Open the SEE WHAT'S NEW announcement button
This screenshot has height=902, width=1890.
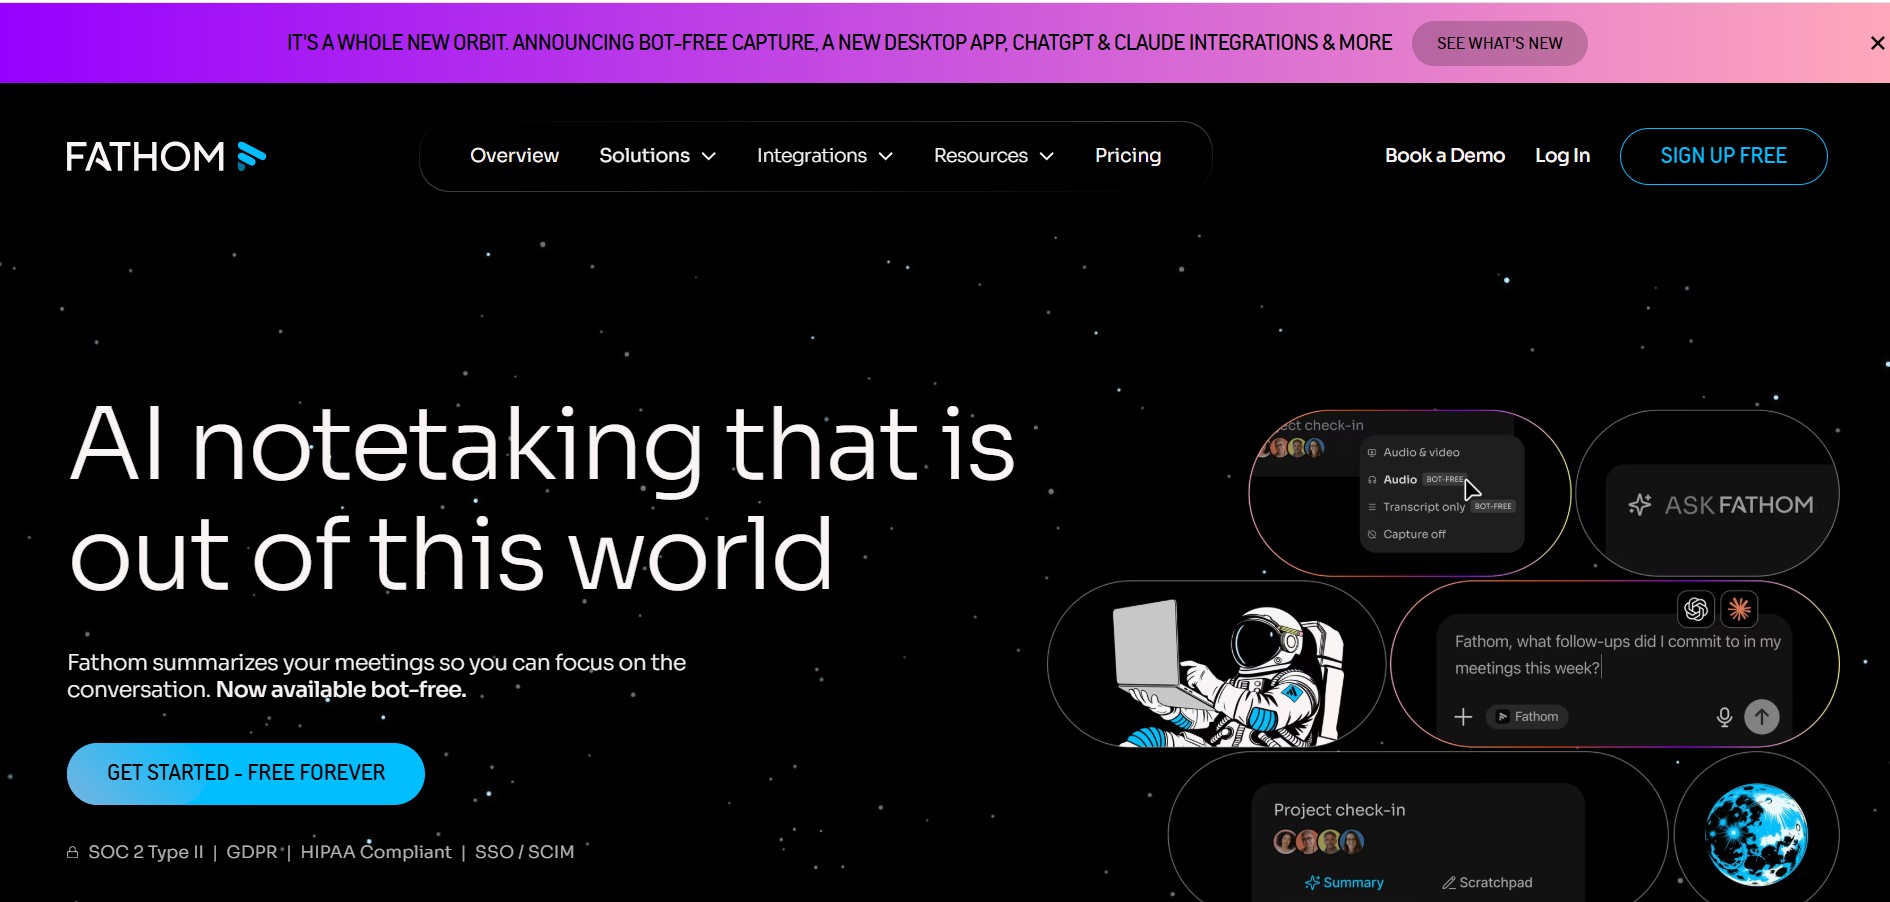point(1499,43)
